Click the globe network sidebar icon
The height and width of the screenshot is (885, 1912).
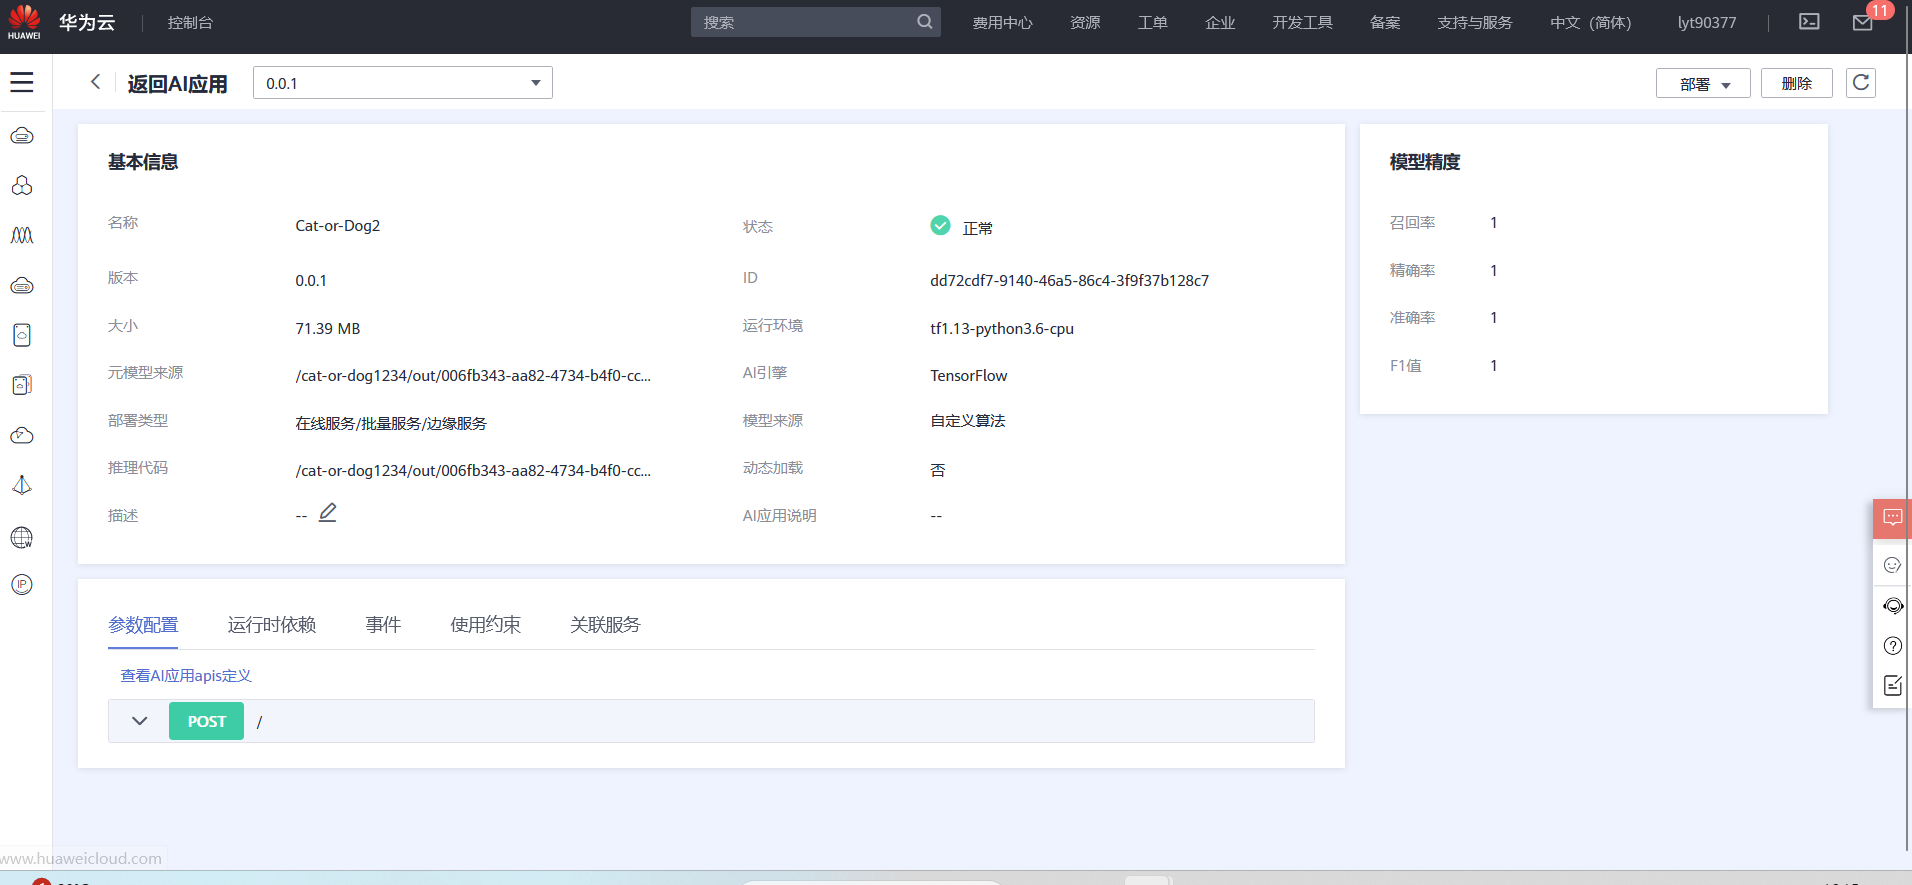[22, 537]
